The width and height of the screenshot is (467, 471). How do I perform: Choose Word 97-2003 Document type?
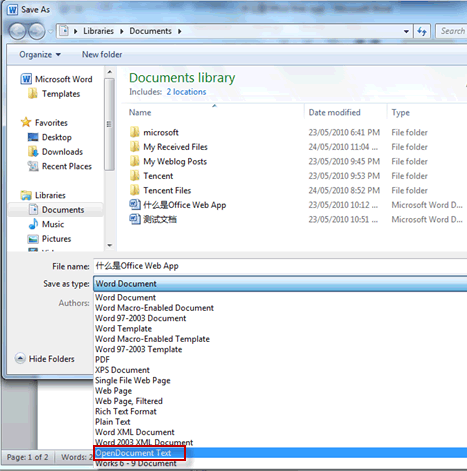click(x=140, y=318)
